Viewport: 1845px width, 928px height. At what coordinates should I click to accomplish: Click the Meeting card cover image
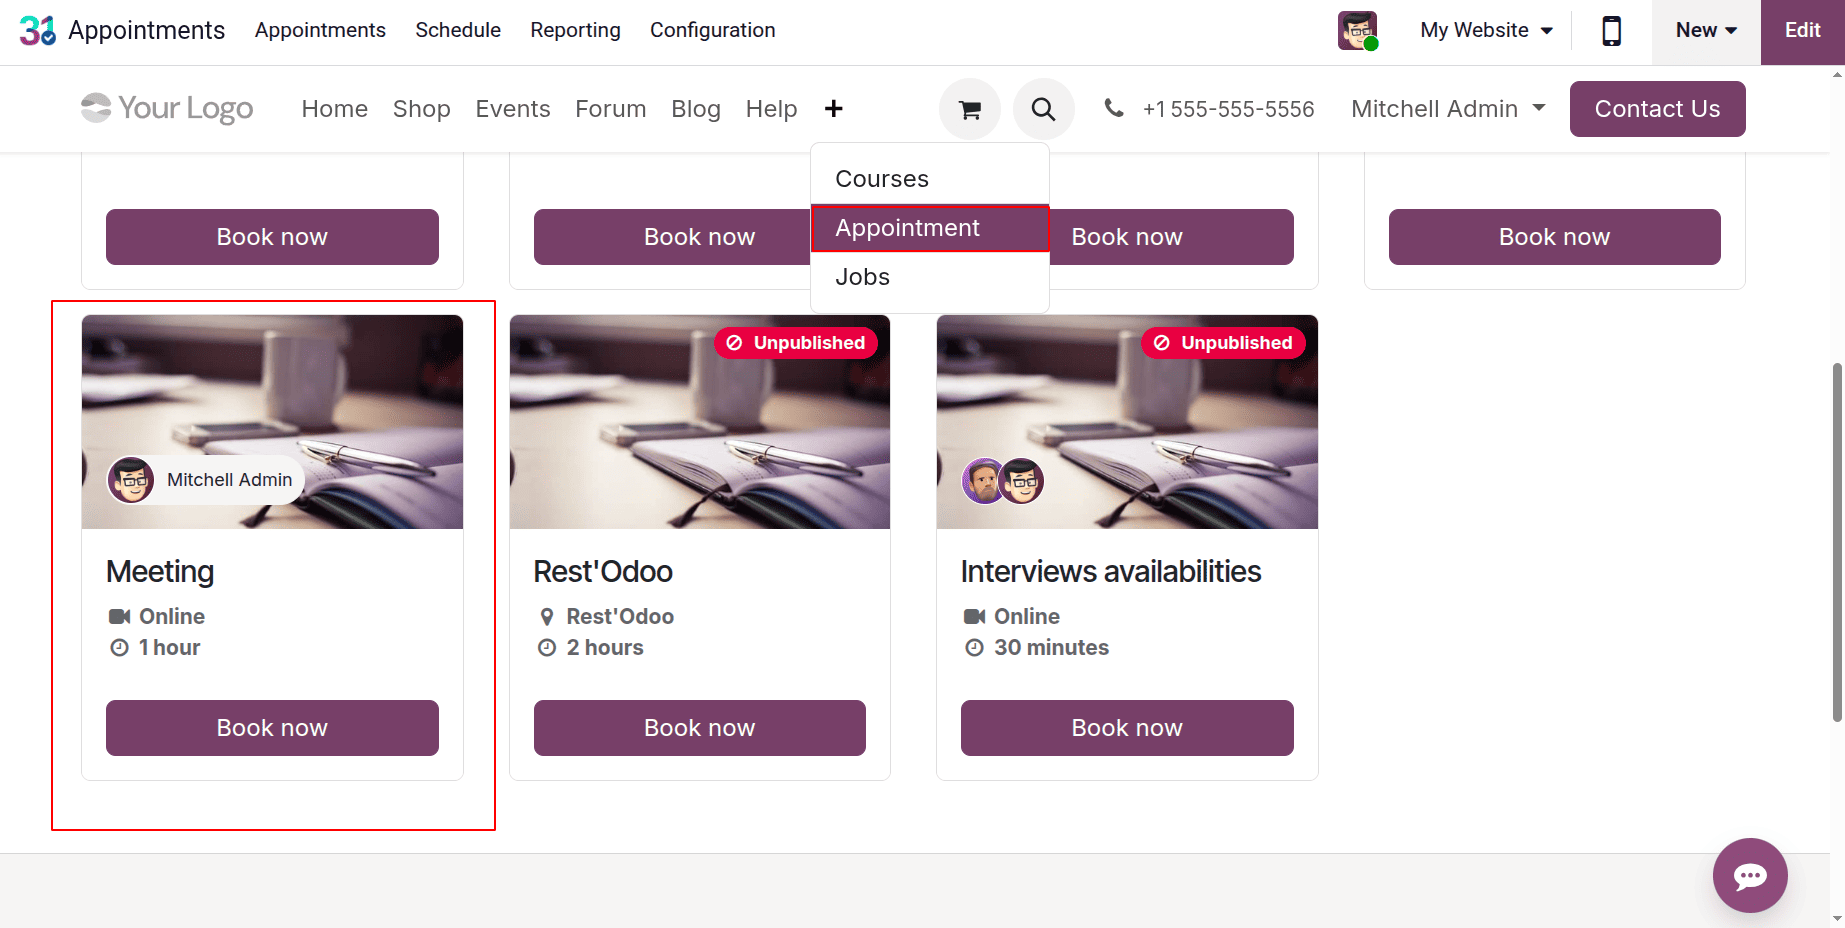[x=272, y=422]
